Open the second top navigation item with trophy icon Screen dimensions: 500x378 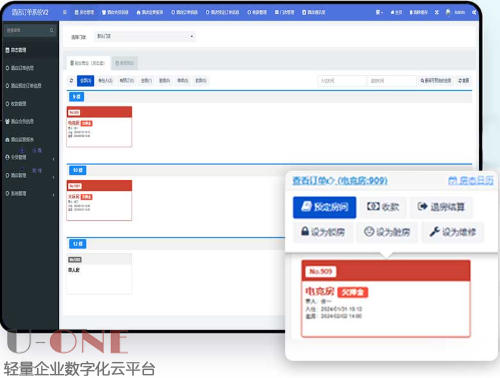(x=115, y=12)
